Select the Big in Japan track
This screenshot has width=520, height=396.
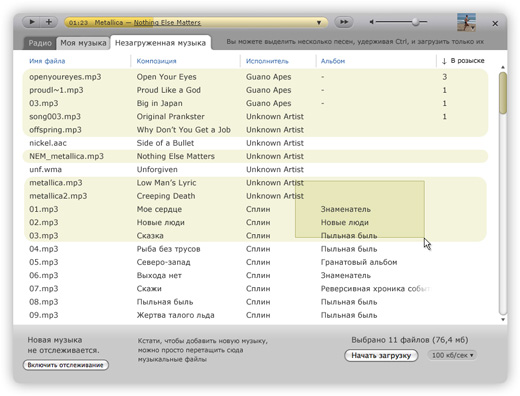tap(159, 103)
